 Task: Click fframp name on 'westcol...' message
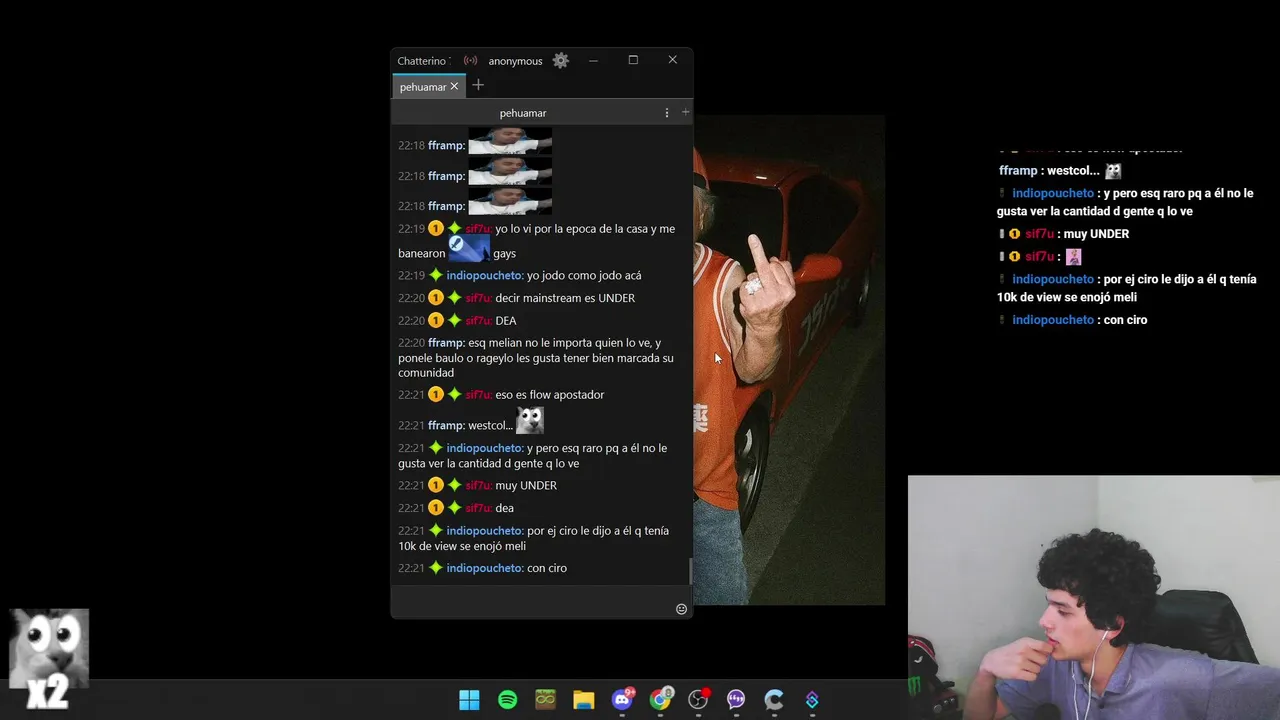pos(446,425)
